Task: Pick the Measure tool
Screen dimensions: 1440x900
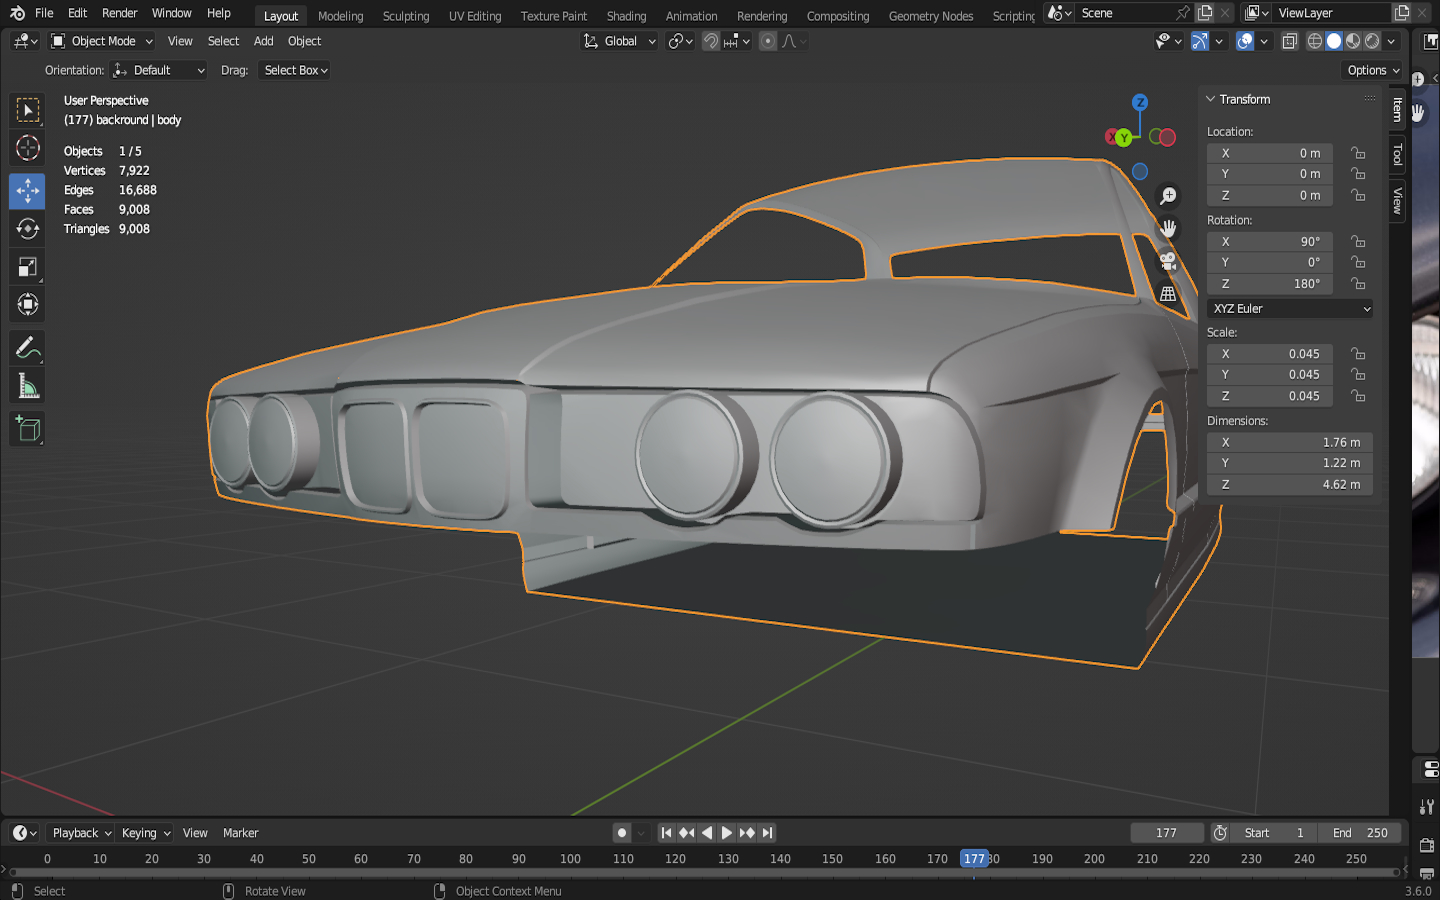Action: 27,387
